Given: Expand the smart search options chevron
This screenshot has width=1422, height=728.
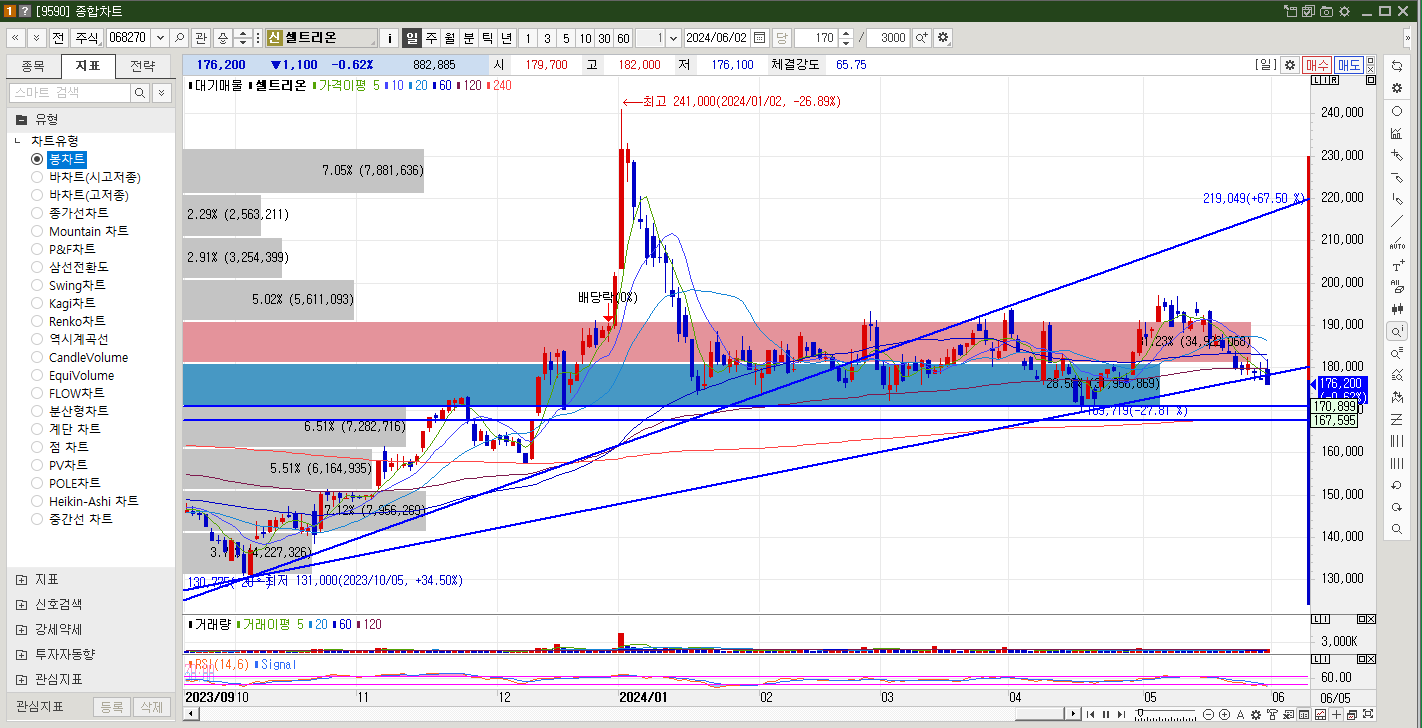Looking at the screenshot, I should (161, 92).
